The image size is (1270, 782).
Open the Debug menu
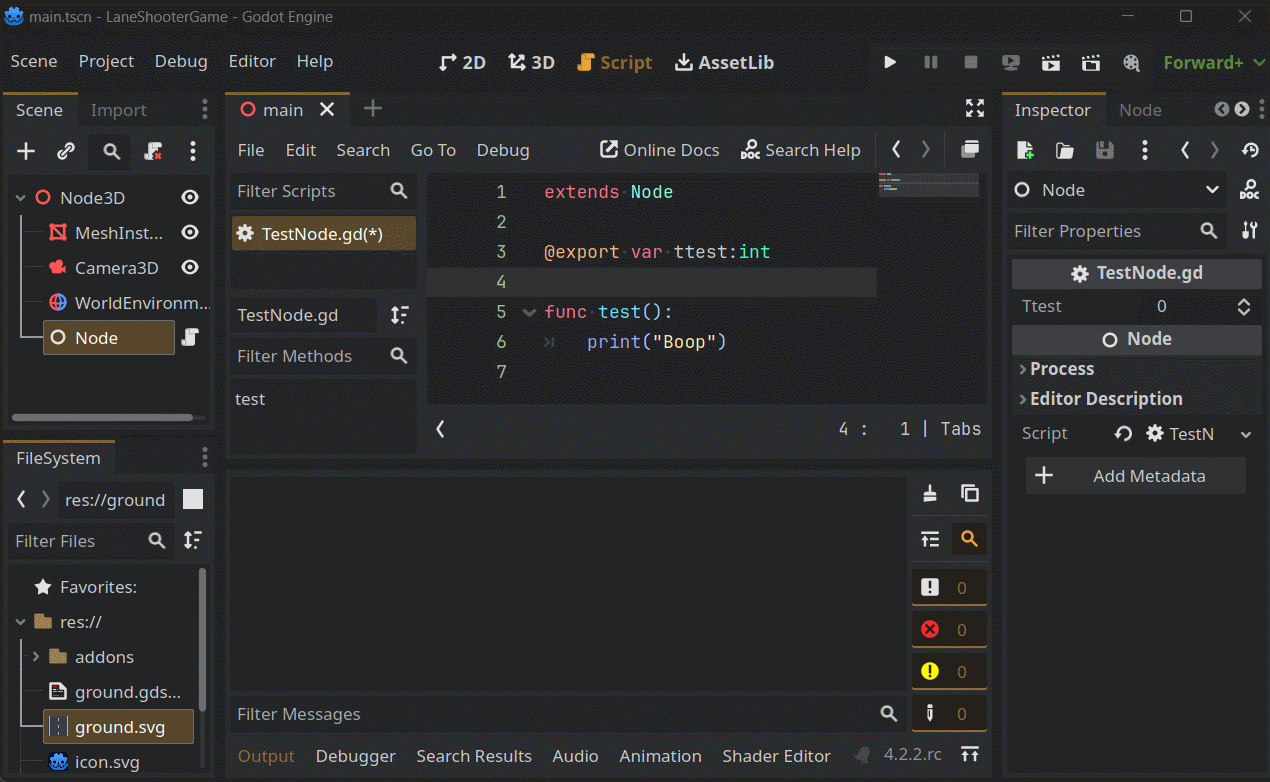coord(181,62)
